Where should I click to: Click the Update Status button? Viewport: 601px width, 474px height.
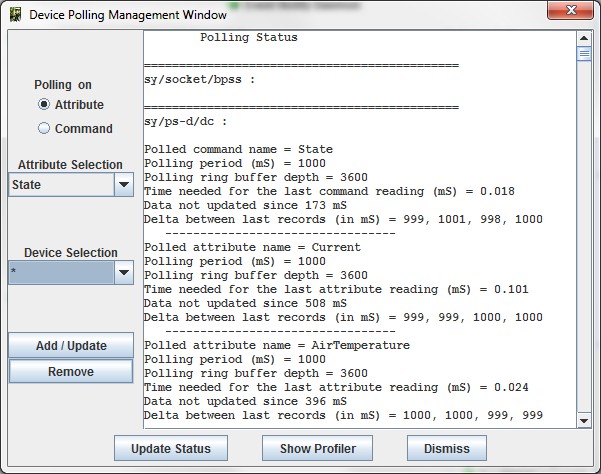[x=171, y=448]
